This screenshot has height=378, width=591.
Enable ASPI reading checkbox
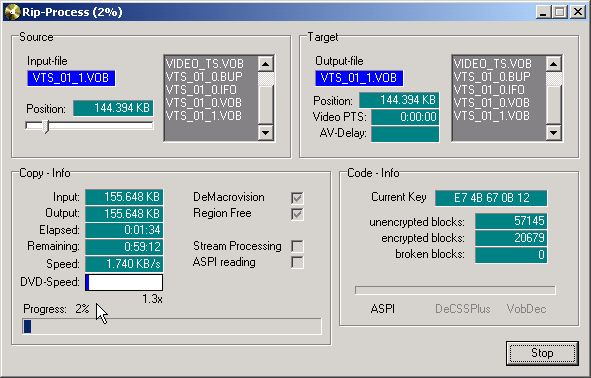tap(297, 263)
